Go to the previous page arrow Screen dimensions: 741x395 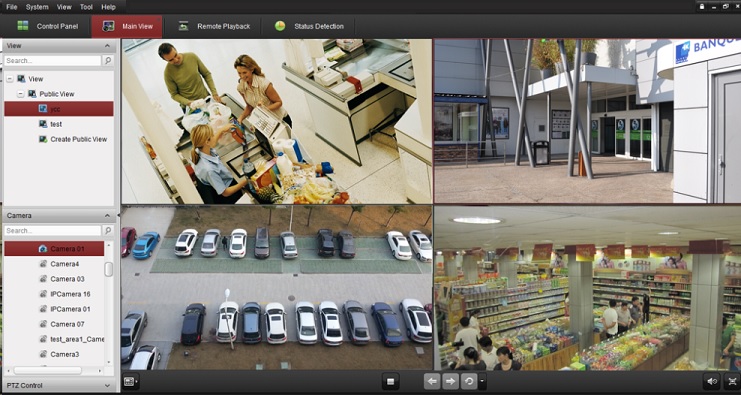point(432,381)
